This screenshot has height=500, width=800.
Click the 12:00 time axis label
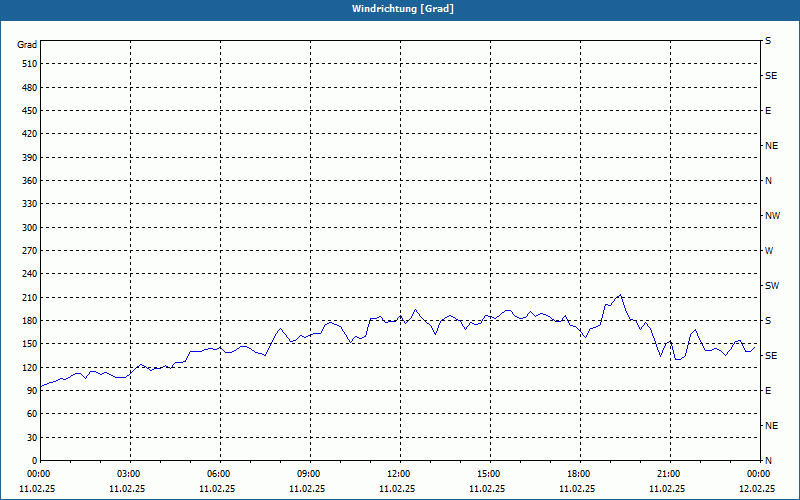pyautogui.click(x=399, y=474)
